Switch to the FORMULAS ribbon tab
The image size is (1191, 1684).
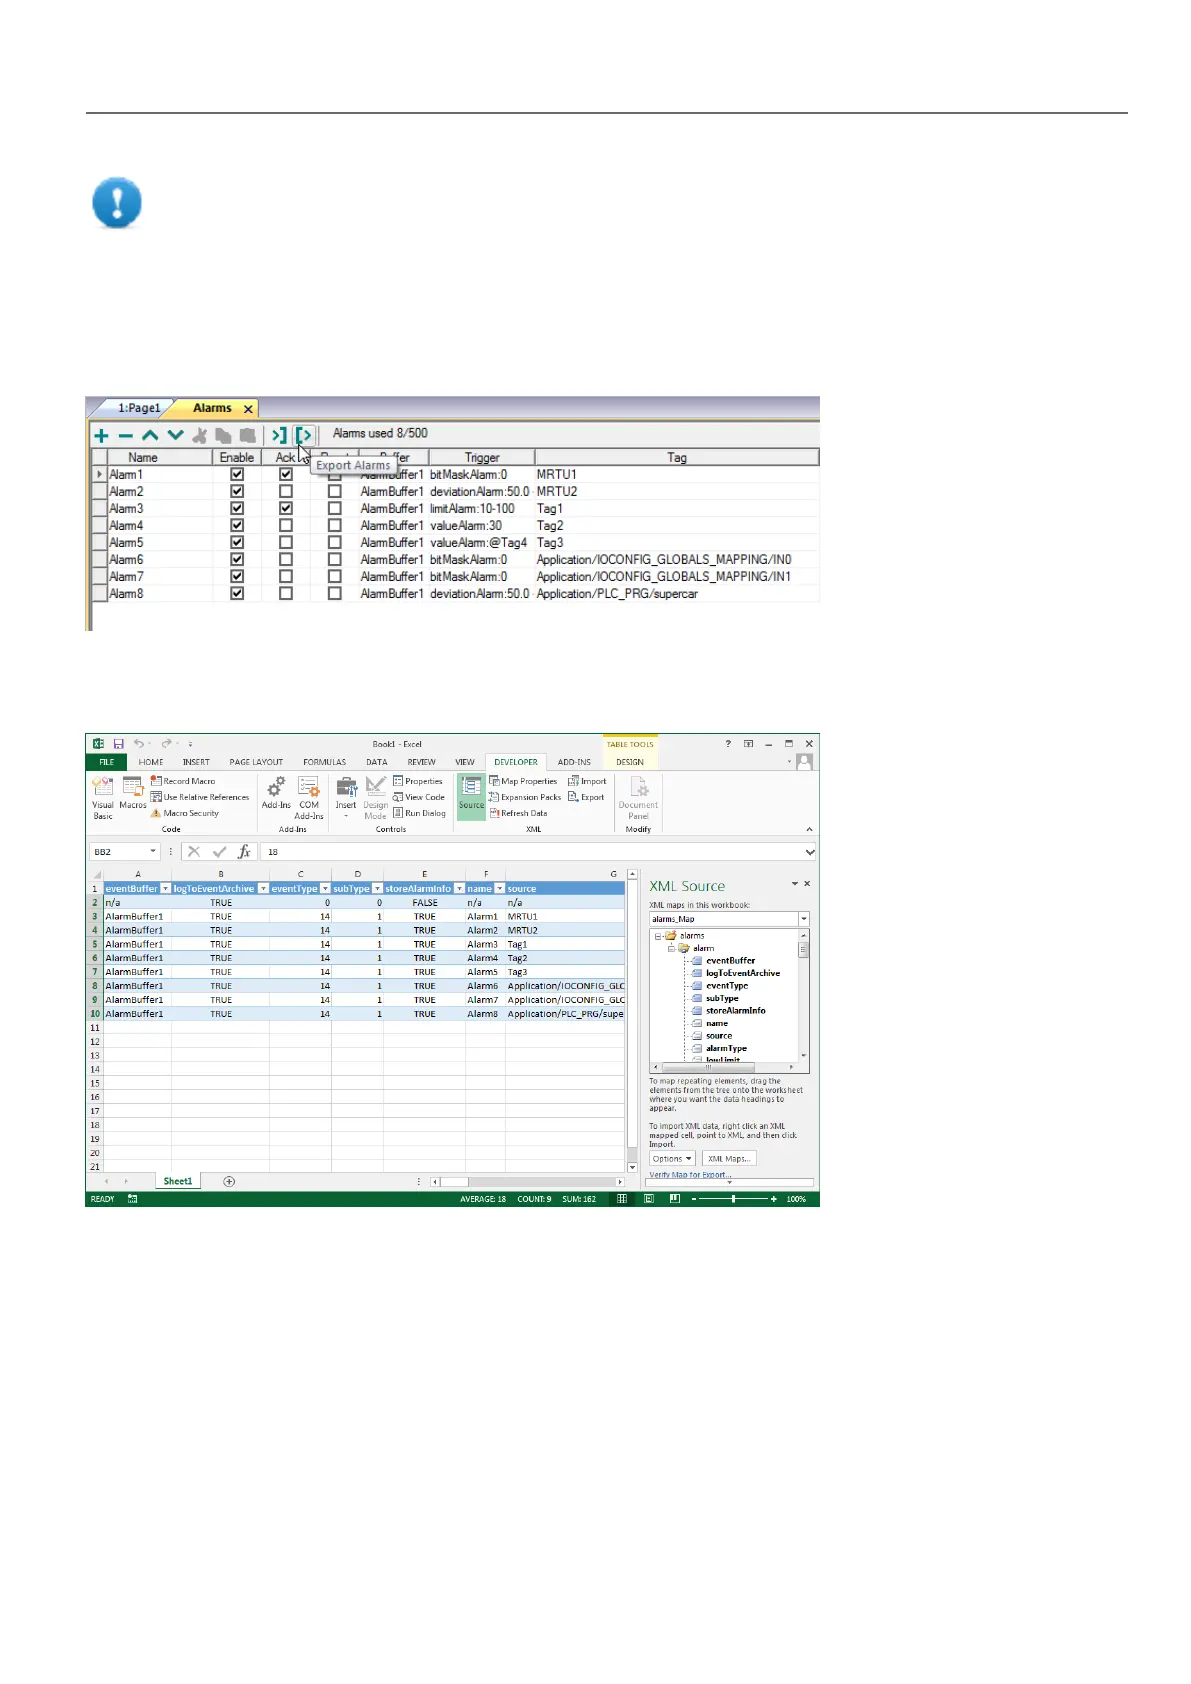324,762
